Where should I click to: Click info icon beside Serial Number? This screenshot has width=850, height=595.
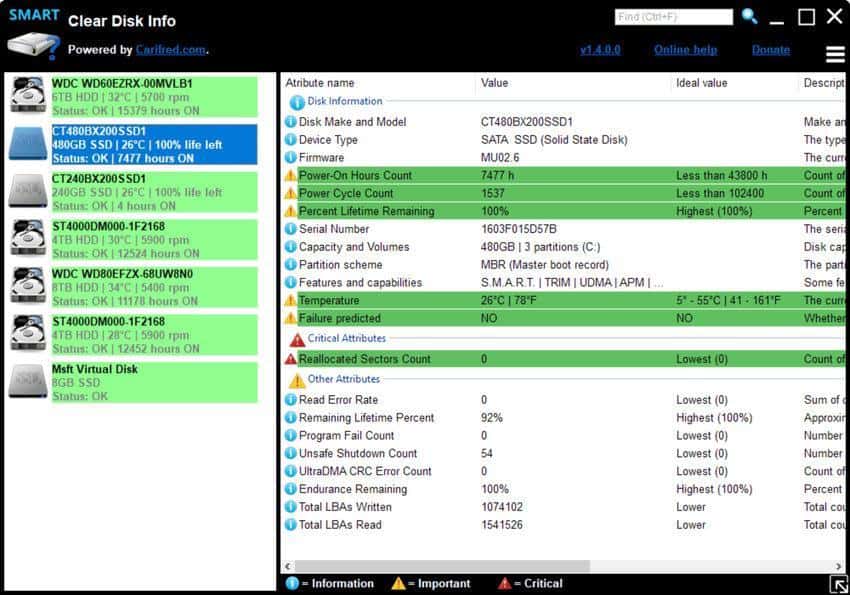click(x=291, y=229)
